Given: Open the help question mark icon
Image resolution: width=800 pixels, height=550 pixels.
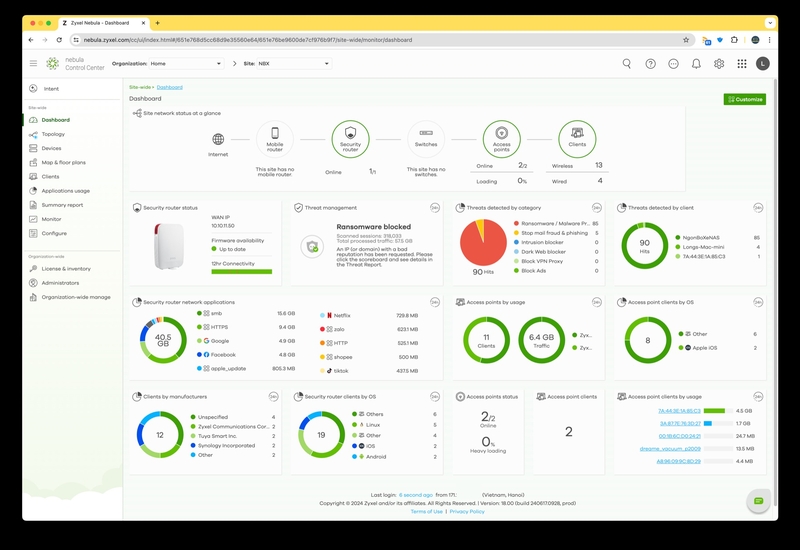Looking at the screenshot, I should coord(650,64).
